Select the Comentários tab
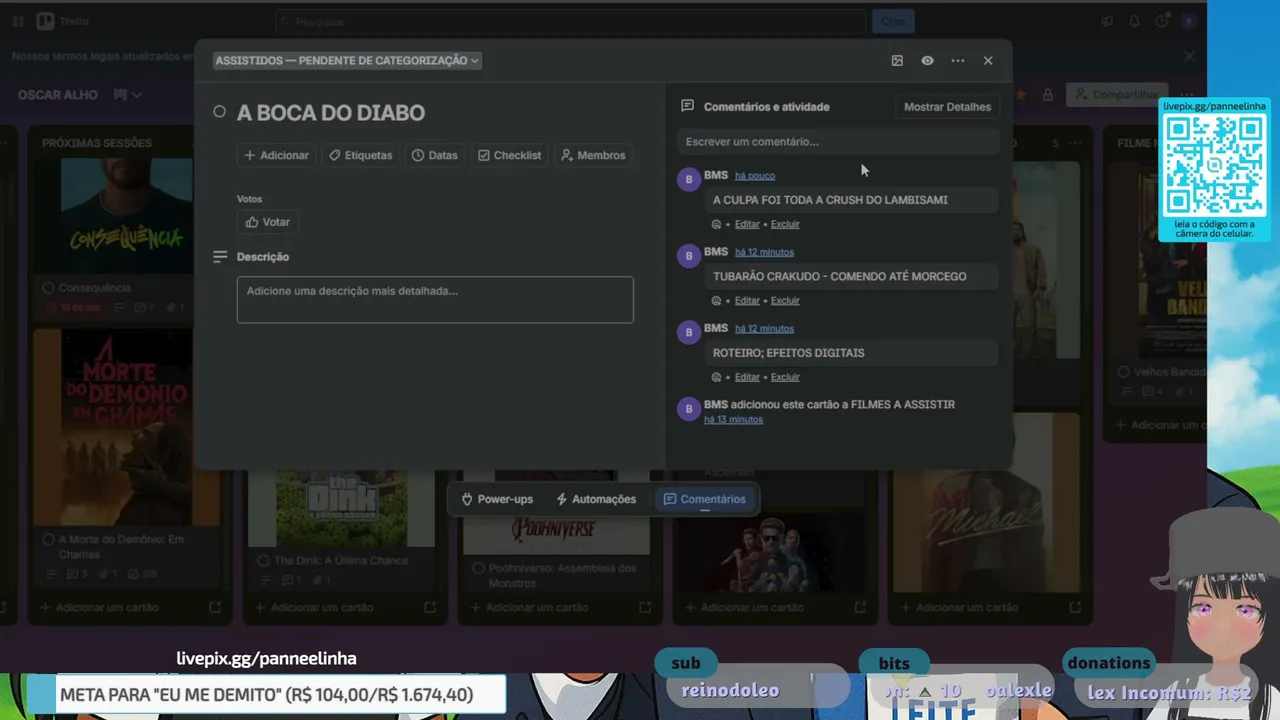The image size is (1280, 720). pos(704,499)
